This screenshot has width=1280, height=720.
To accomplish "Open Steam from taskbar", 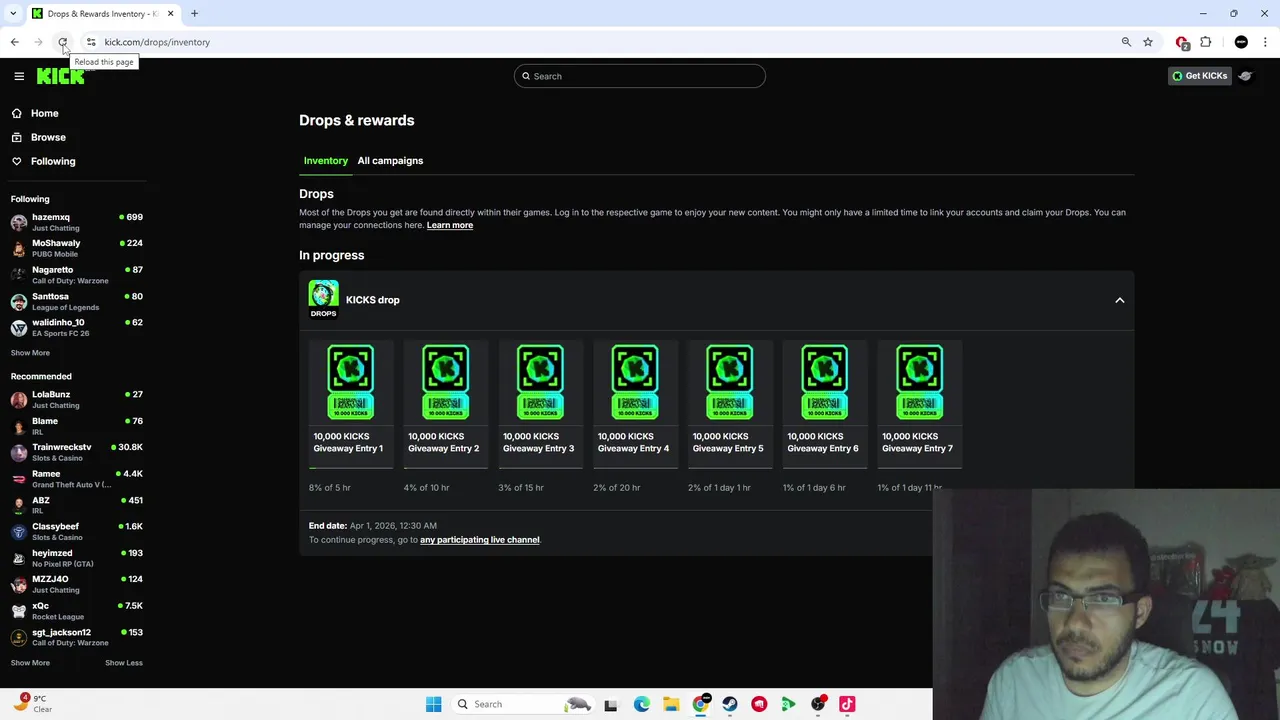I will point(730,704).
